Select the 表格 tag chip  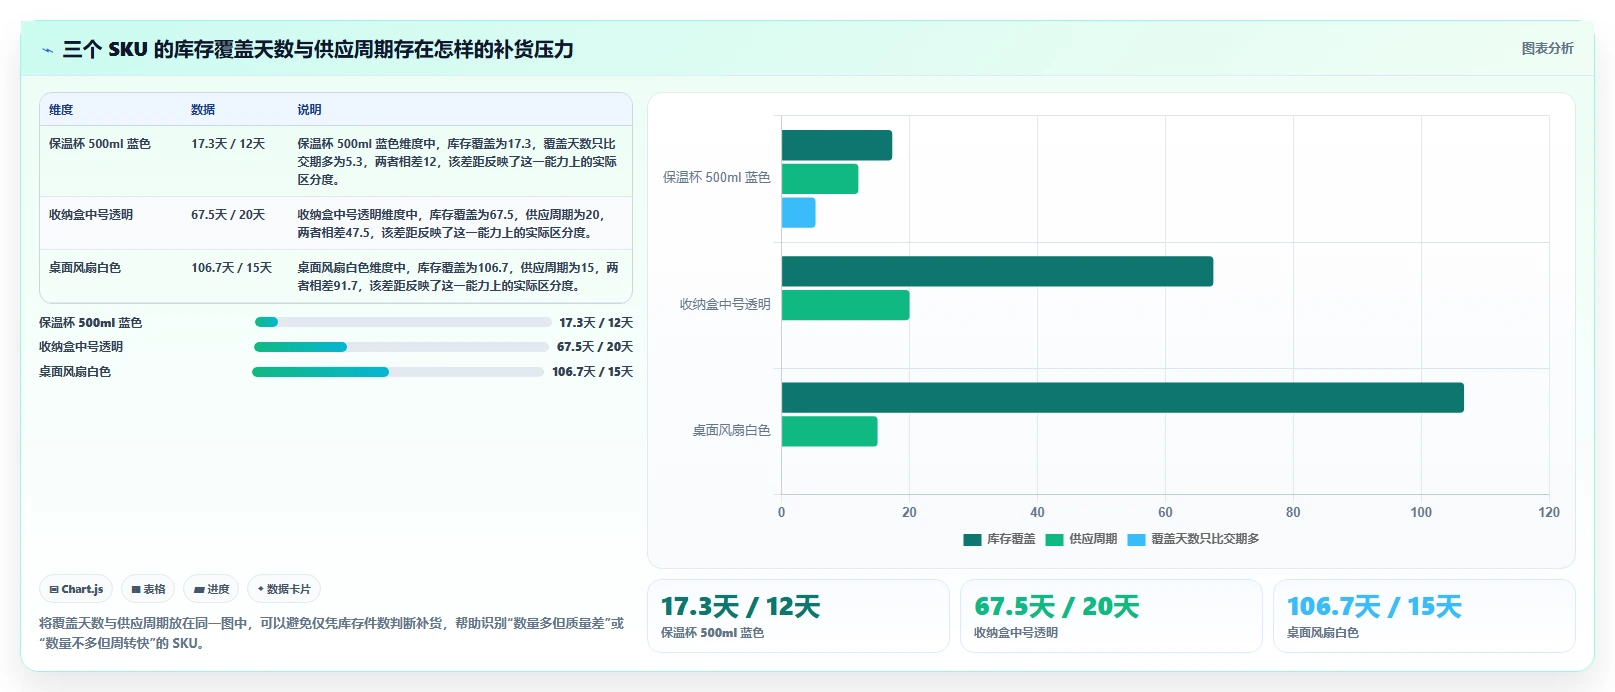coord(148,589)
